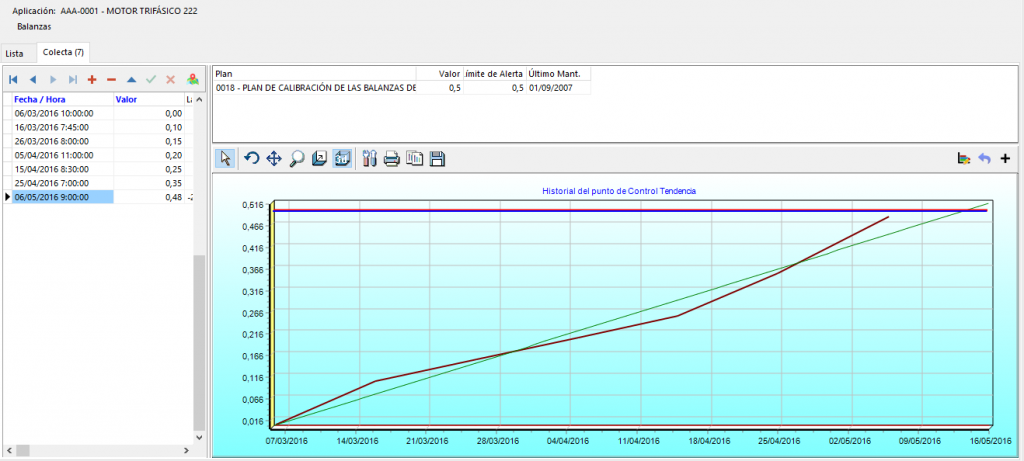
Task: Click the red minus delete record button
Action: (x=111, y=79)
